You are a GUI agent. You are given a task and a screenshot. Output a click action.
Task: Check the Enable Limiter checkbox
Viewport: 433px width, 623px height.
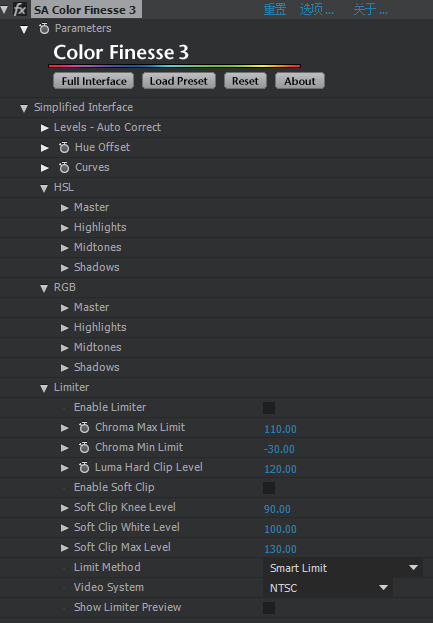269,408
